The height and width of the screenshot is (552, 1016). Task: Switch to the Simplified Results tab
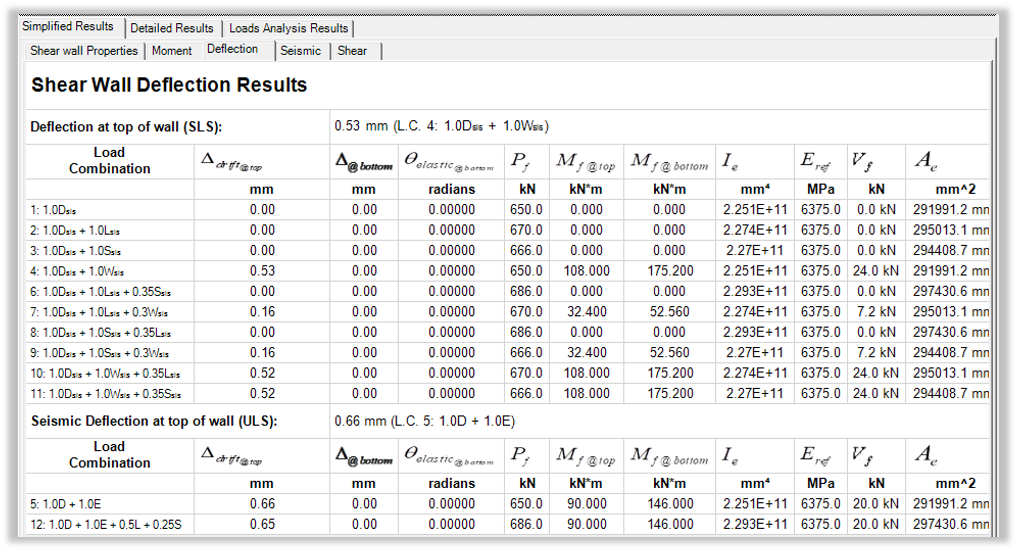pos(69,27)
